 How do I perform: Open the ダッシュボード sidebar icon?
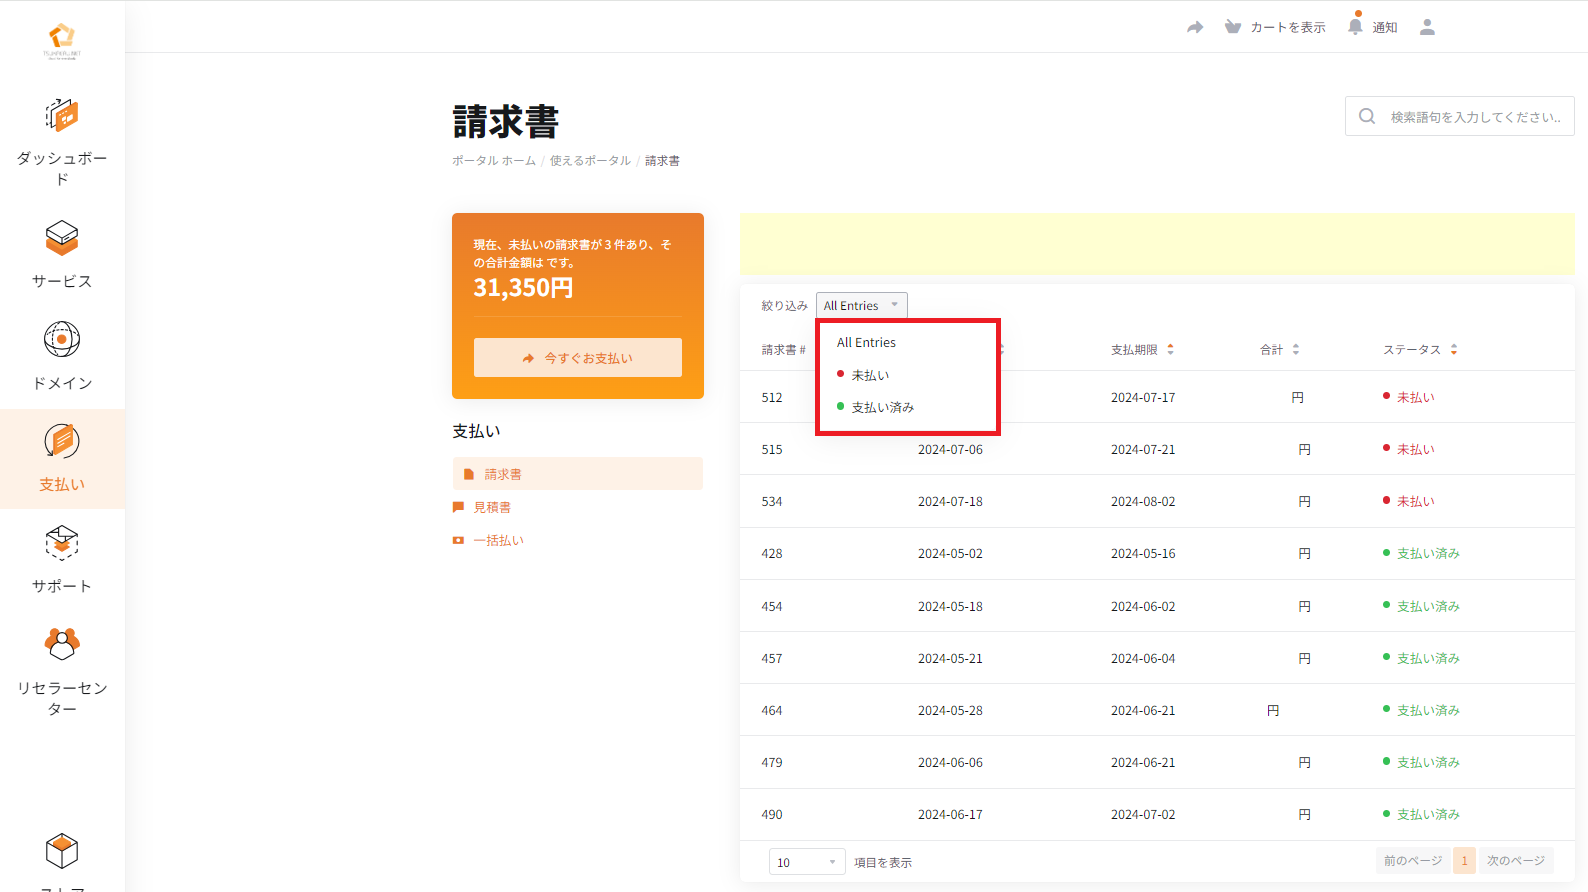coord(62,115)
